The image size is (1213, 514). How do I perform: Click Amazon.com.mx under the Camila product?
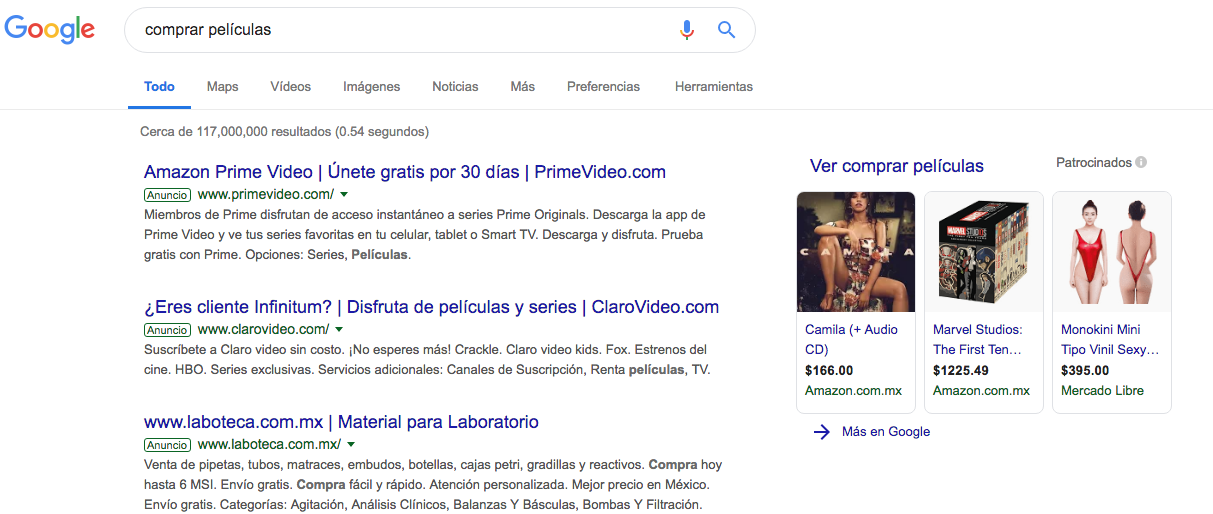pyautogui.click(x=854, y=391)
